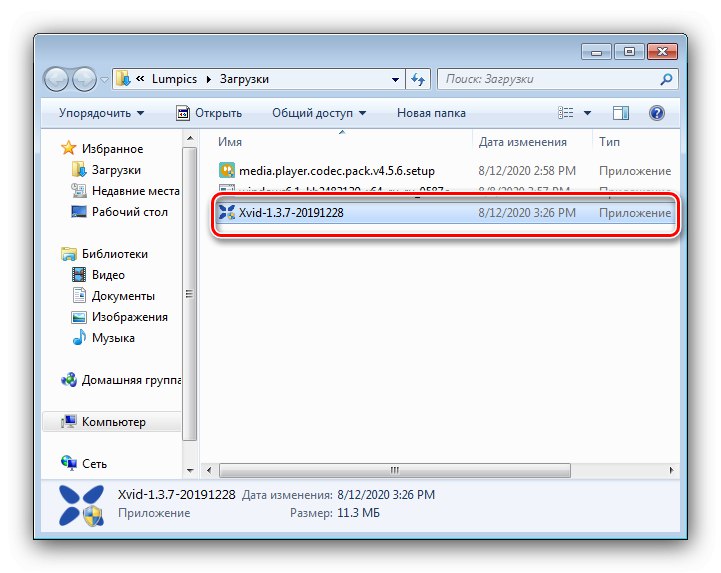721x573 pixels.
Task: Open recent pages dropdown beside the nav arrows
Action: (105, 80)
